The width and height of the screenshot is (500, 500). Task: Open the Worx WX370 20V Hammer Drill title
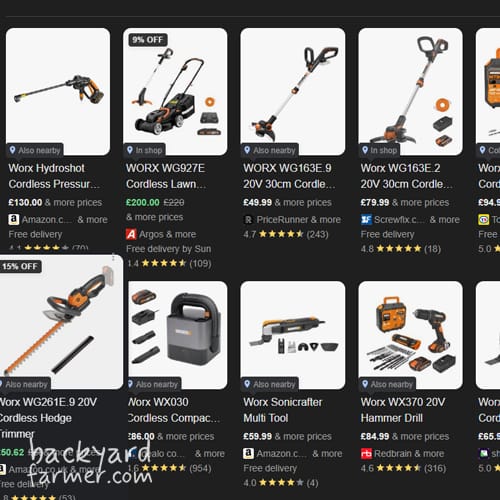point(403,410)
